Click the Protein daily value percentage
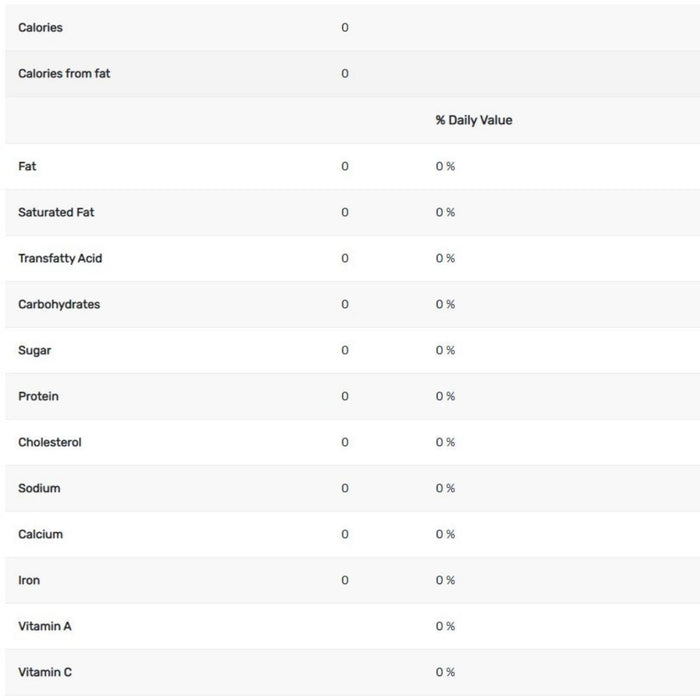The image size is (700, 700). (445, 396)
